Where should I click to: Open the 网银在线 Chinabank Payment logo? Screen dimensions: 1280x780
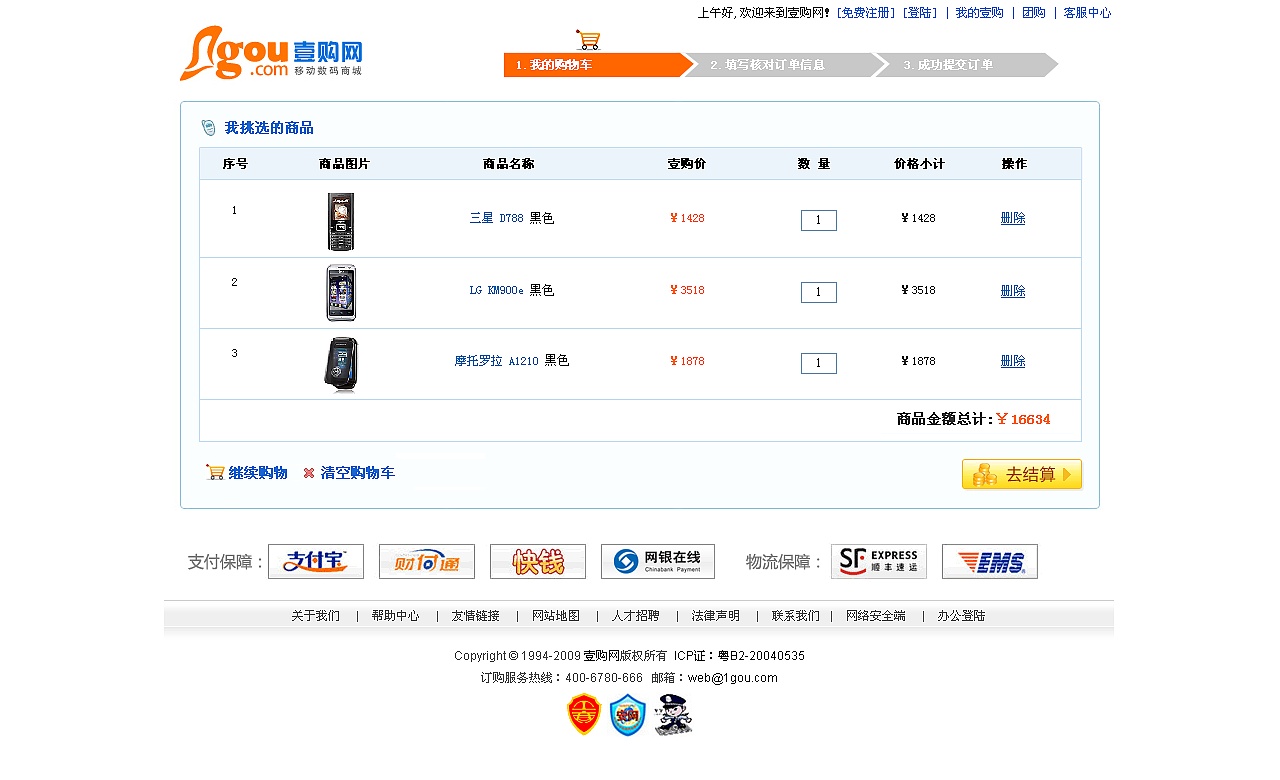click(x=658, y=561)
